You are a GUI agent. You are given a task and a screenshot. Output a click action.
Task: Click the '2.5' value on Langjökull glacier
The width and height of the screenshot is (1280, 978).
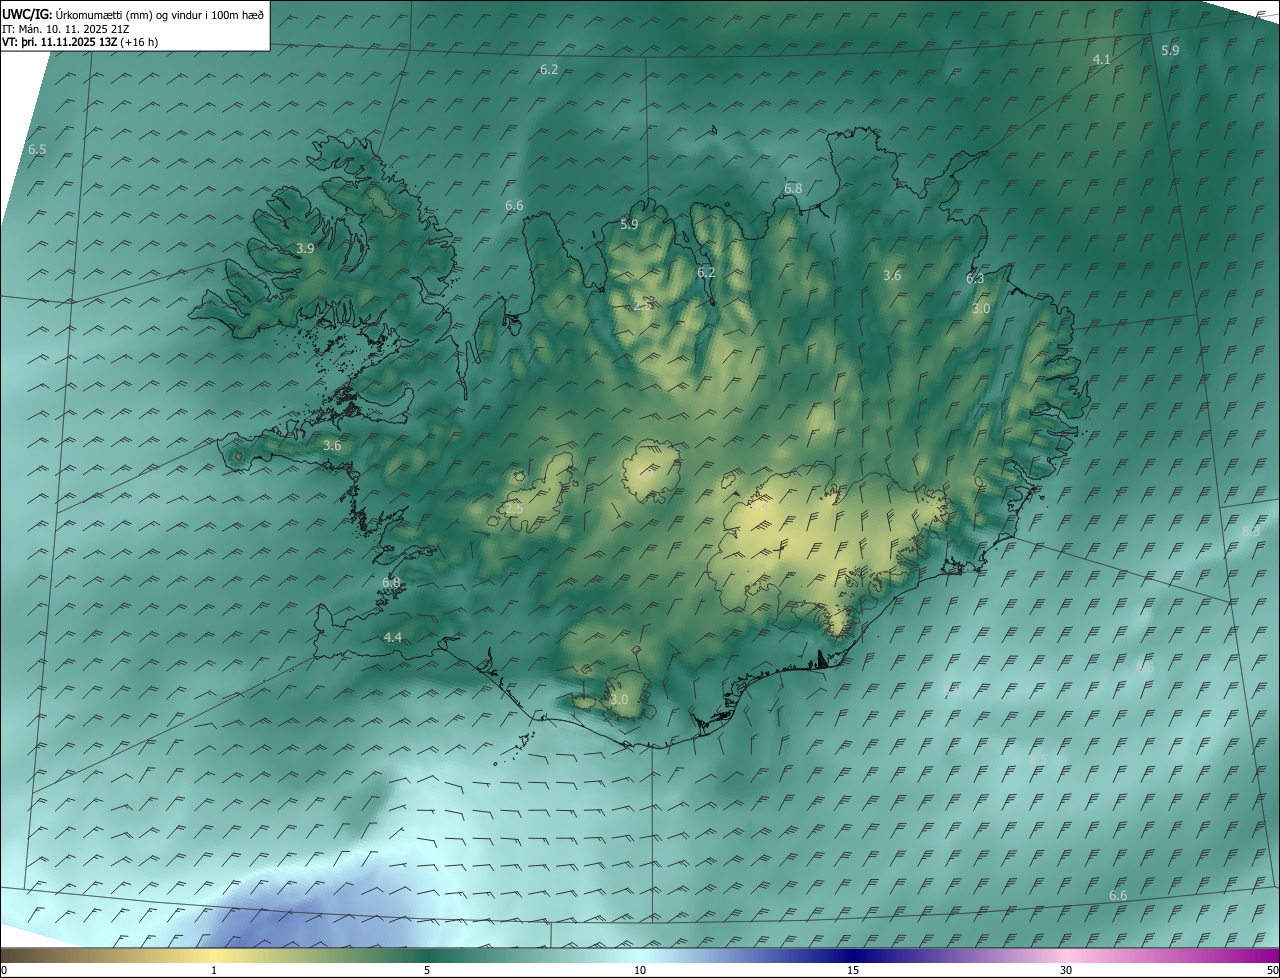tap(514, 509)
